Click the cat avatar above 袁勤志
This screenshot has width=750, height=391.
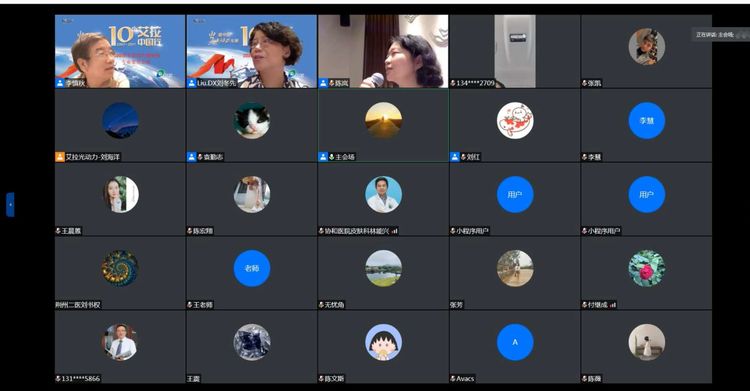[252, 121]
